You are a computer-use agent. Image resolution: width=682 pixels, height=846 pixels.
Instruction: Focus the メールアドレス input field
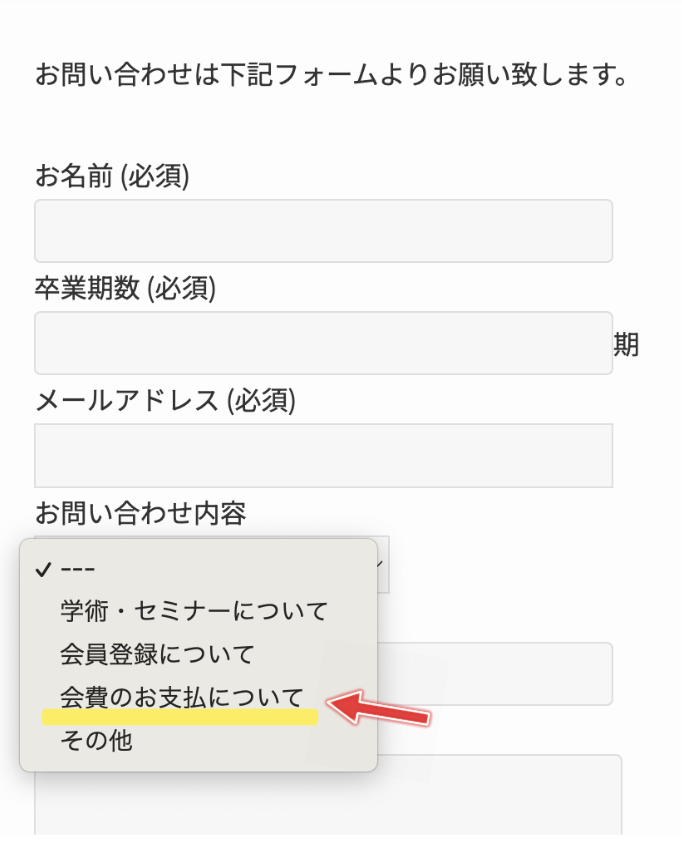323,455
